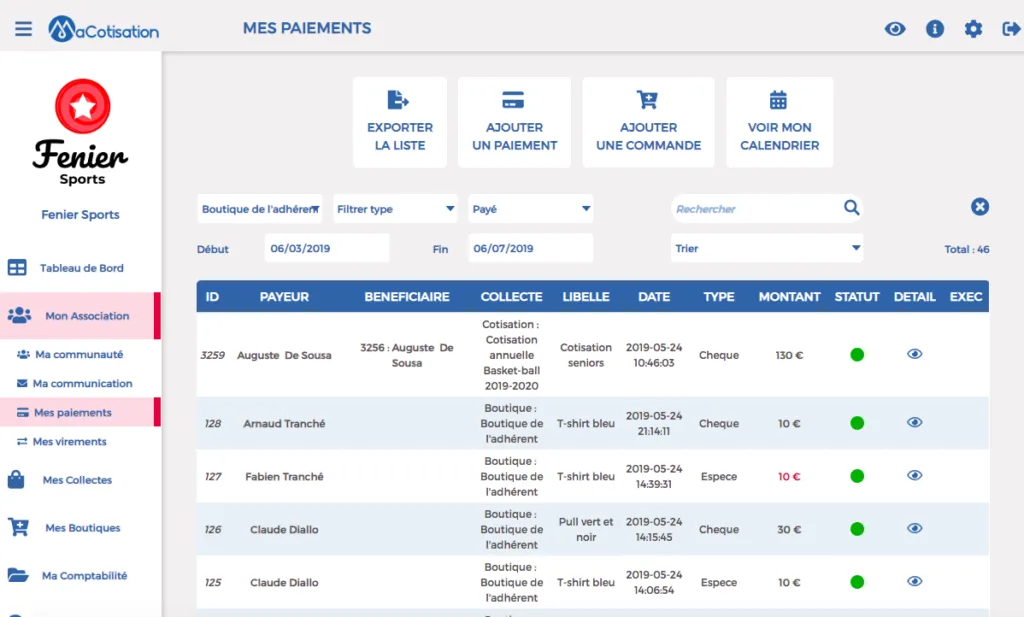Open settings gear icon in header
This screenshot has height=617, width=1024.
click(973, 29)
